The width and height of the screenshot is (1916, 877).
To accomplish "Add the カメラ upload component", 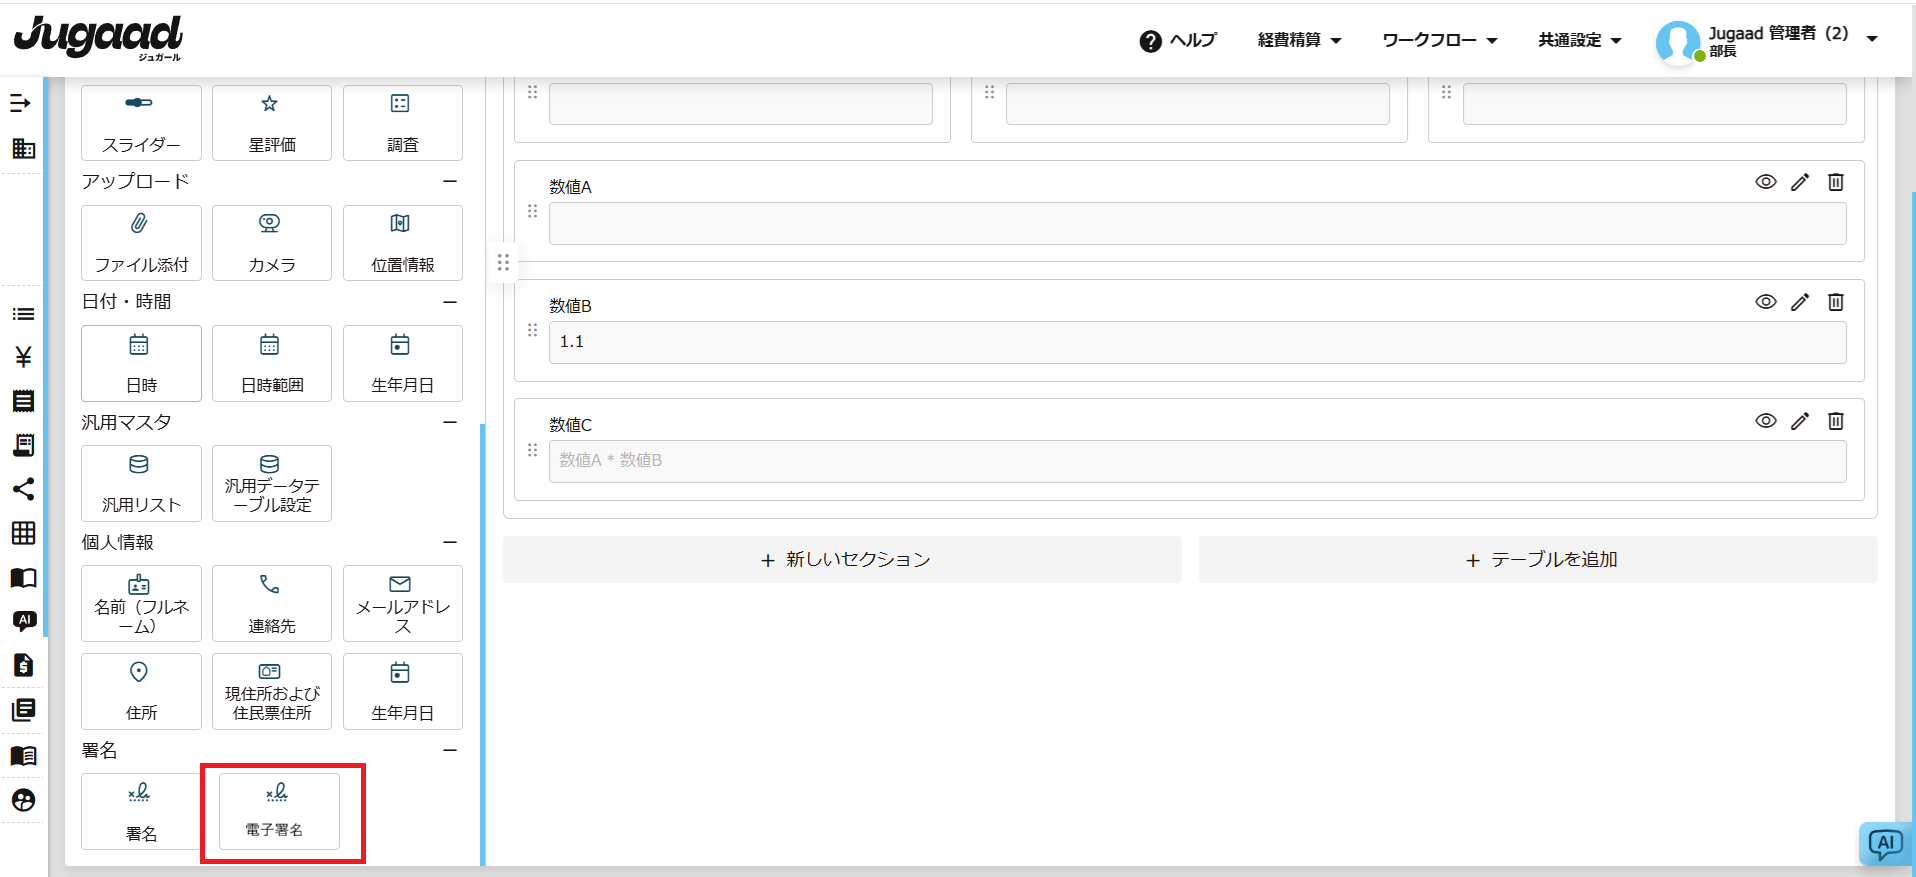I will pos(271,243).
